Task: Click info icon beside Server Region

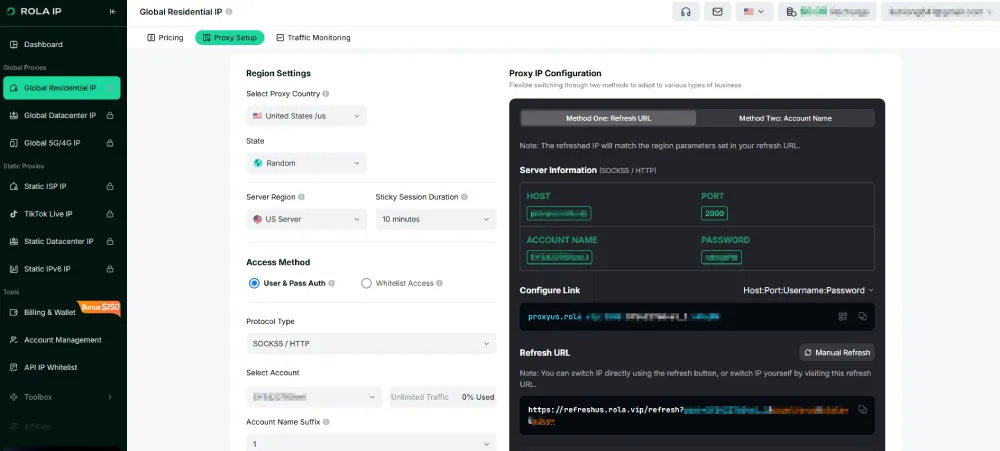Action: click(301, 197)
